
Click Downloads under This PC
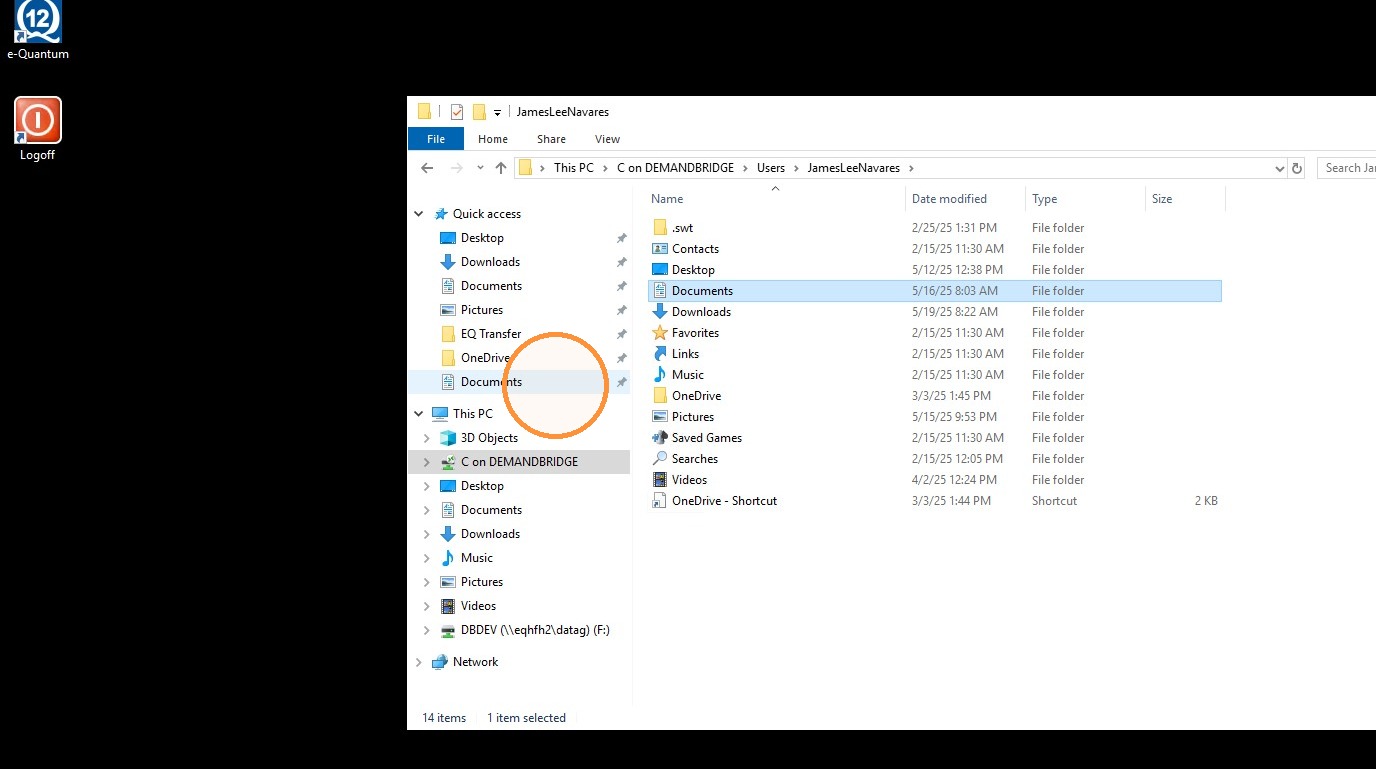point(490,534)
